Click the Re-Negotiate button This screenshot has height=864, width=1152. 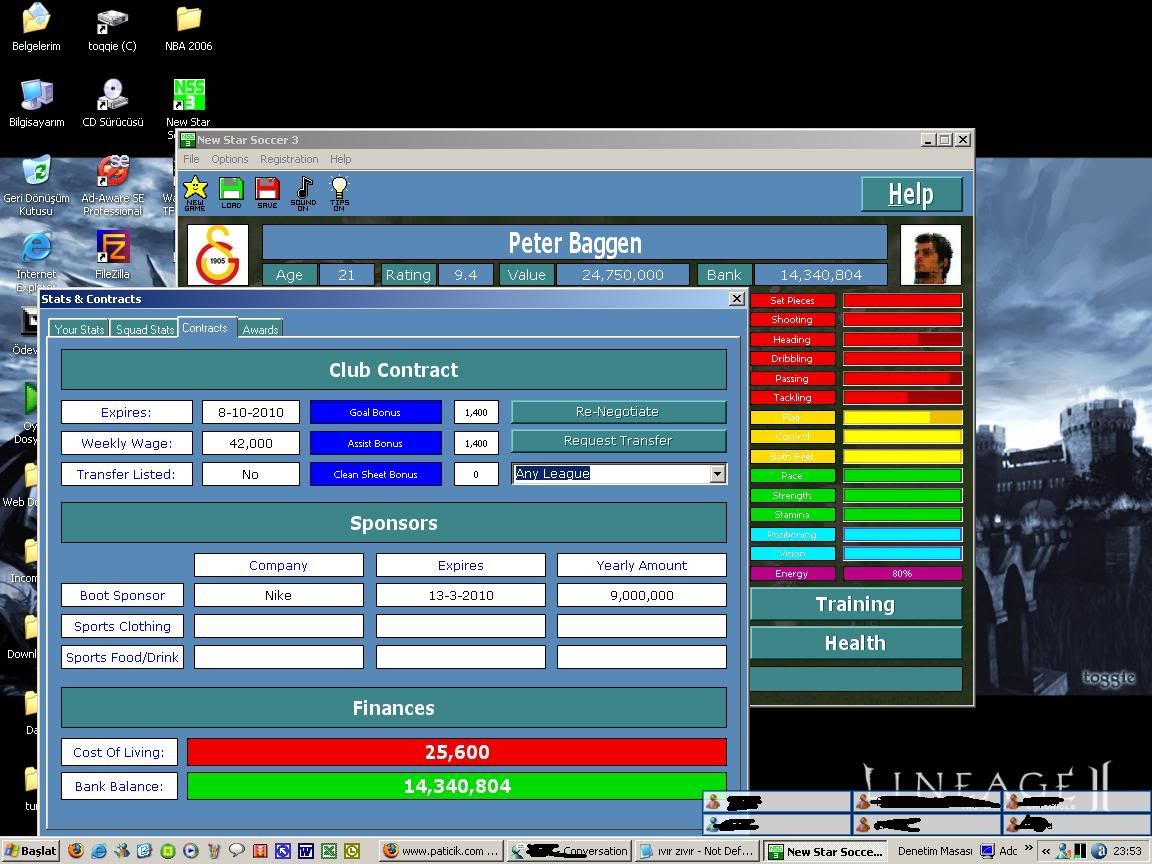pos(618,411)
